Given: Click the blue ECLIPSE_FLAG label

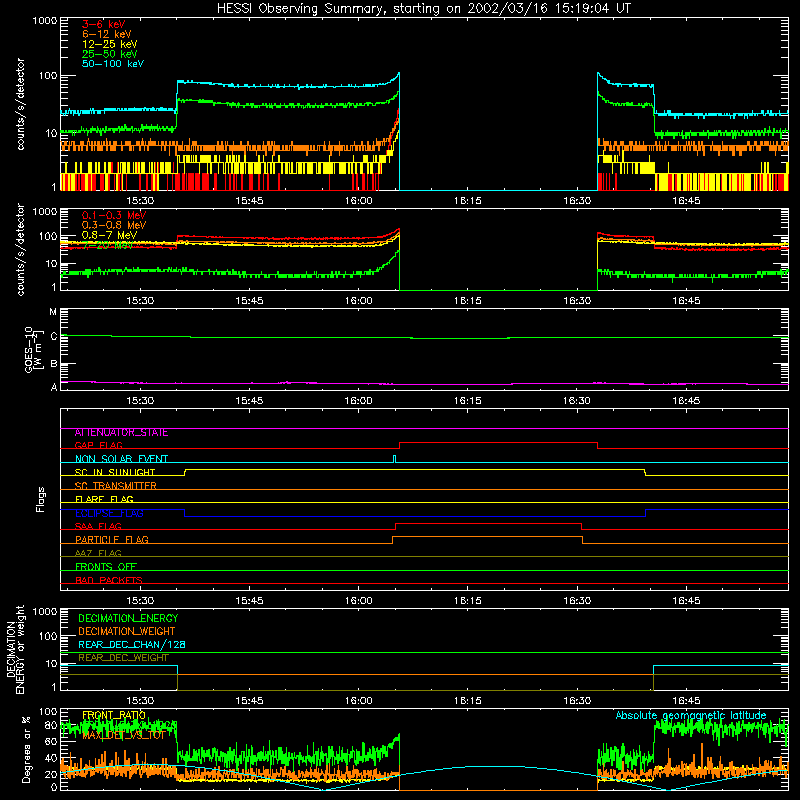Looking at the screenshot, I should [109, 513].
